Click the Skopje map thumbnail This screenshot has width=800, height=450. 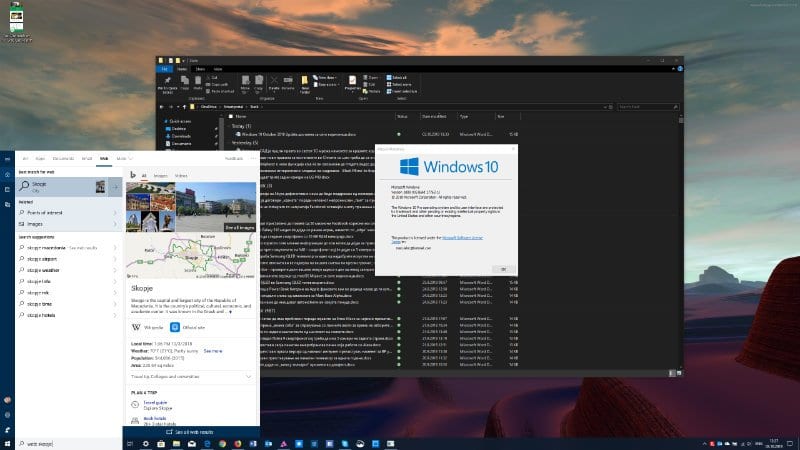(x=191, y=255)
